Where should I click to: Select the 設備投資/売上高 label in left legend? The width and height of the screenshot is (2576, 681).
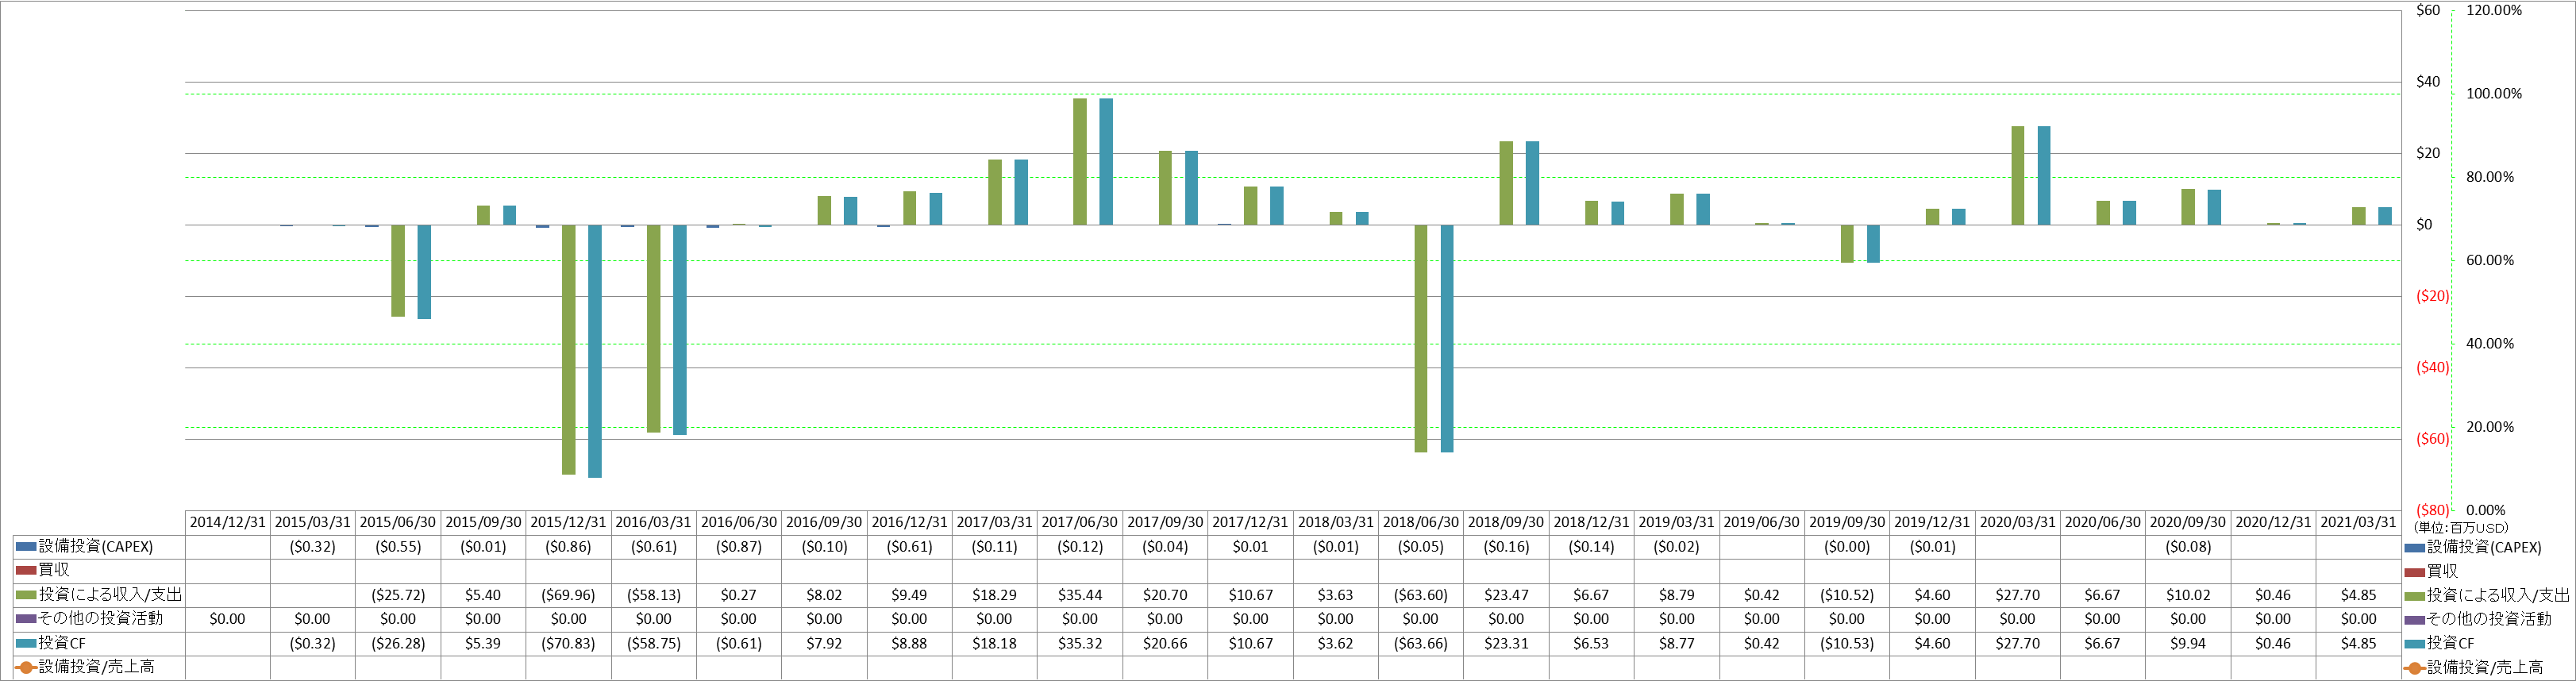[x=96, y=667]
